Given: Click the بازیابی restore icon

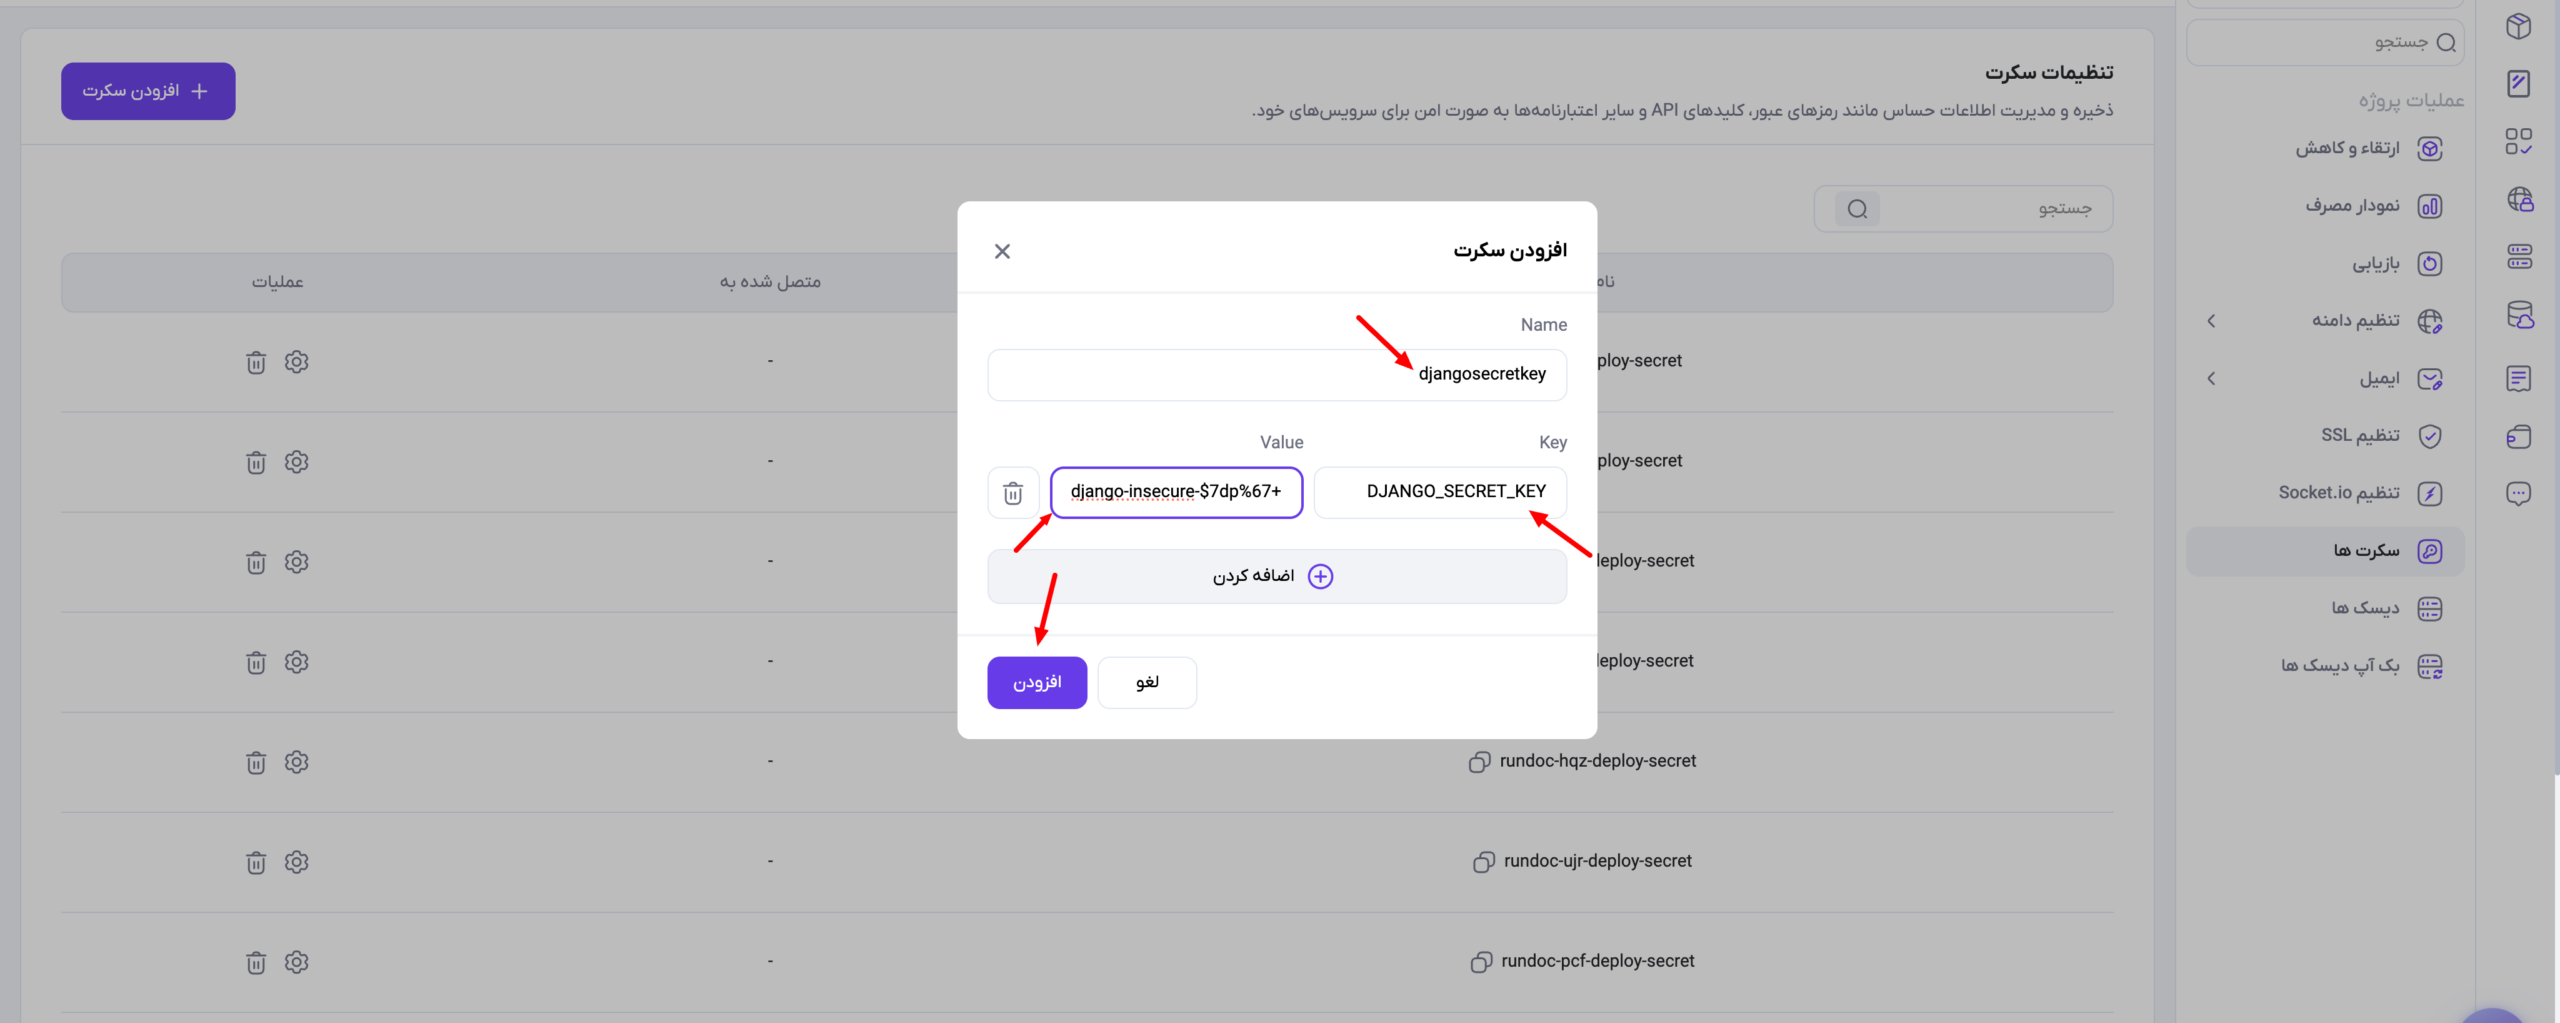Looking at the screenshot, I should point(2430,264).
